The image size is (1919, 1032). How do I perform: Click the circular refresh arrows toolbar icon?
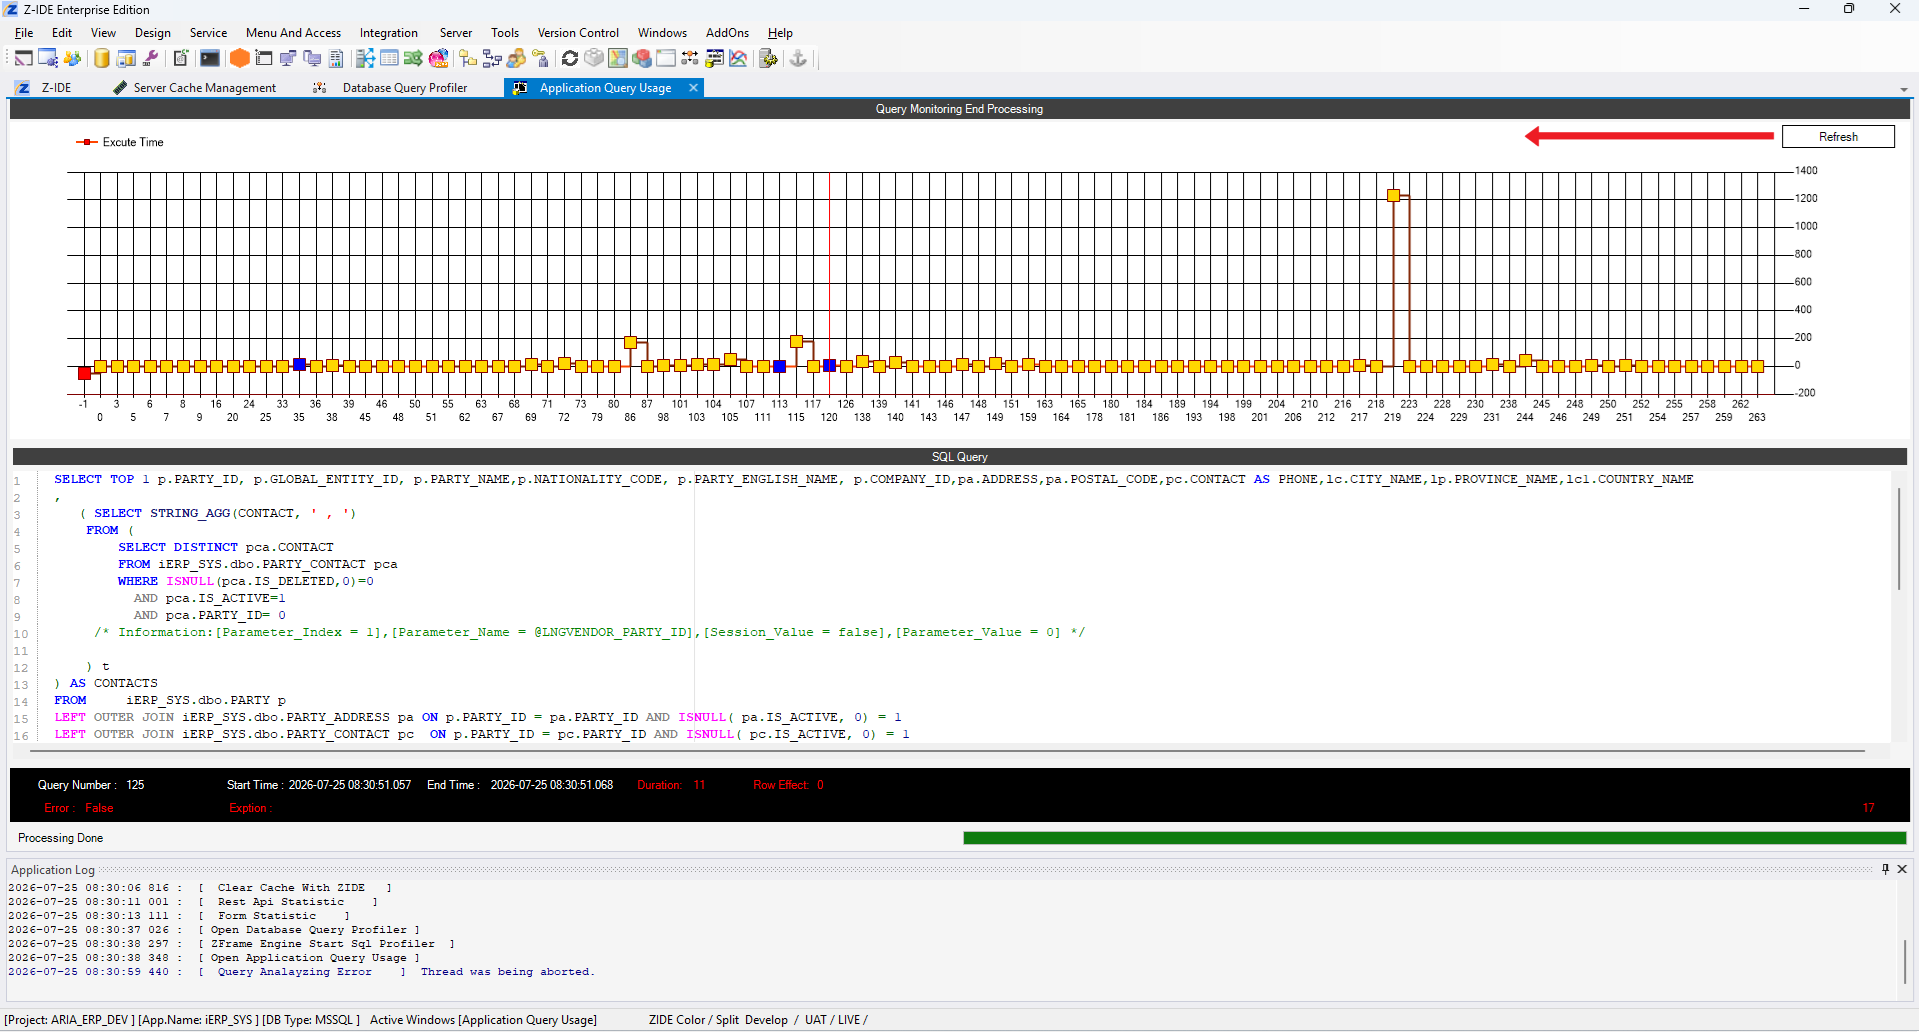(570, 58)
